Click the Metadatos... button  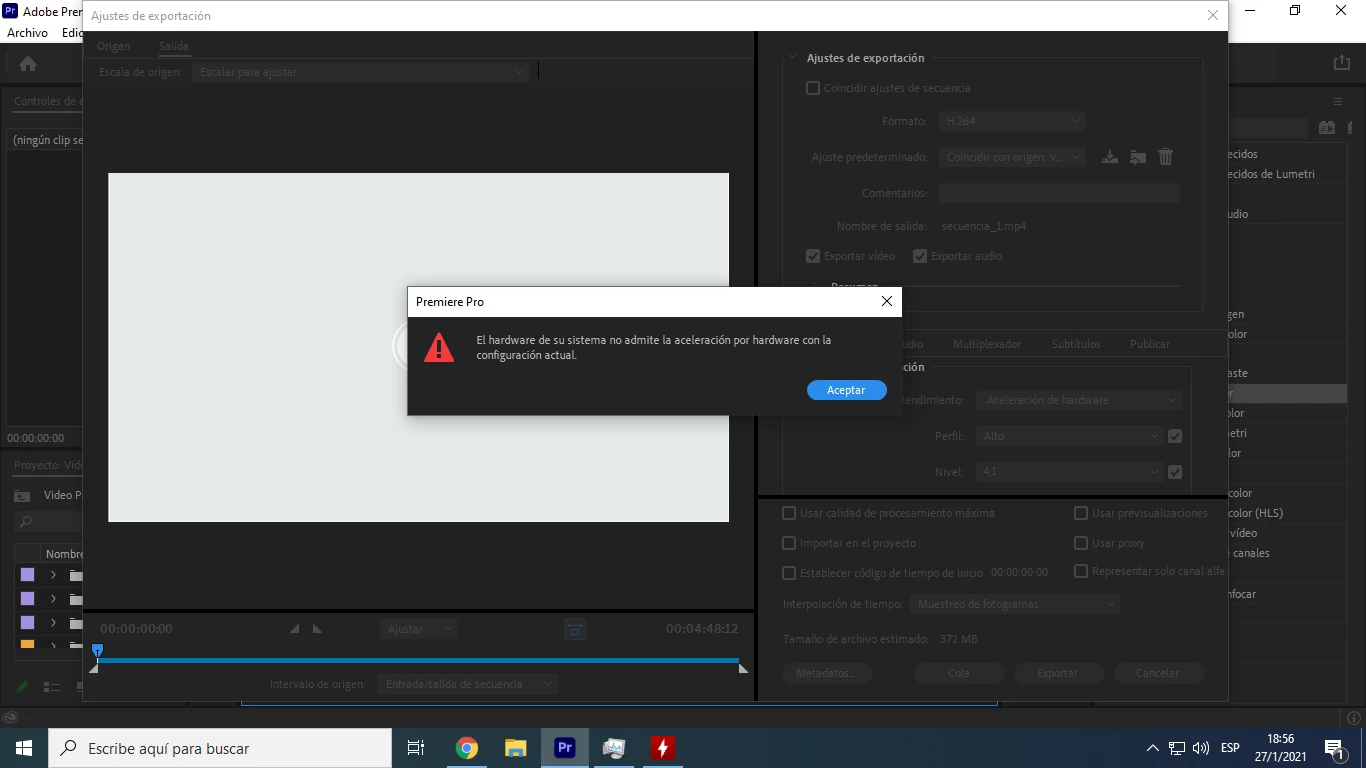pos(827,673)
